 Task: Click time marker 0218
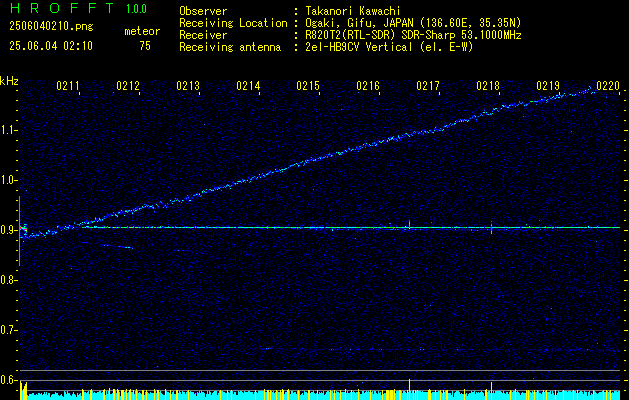click(488, 86)
